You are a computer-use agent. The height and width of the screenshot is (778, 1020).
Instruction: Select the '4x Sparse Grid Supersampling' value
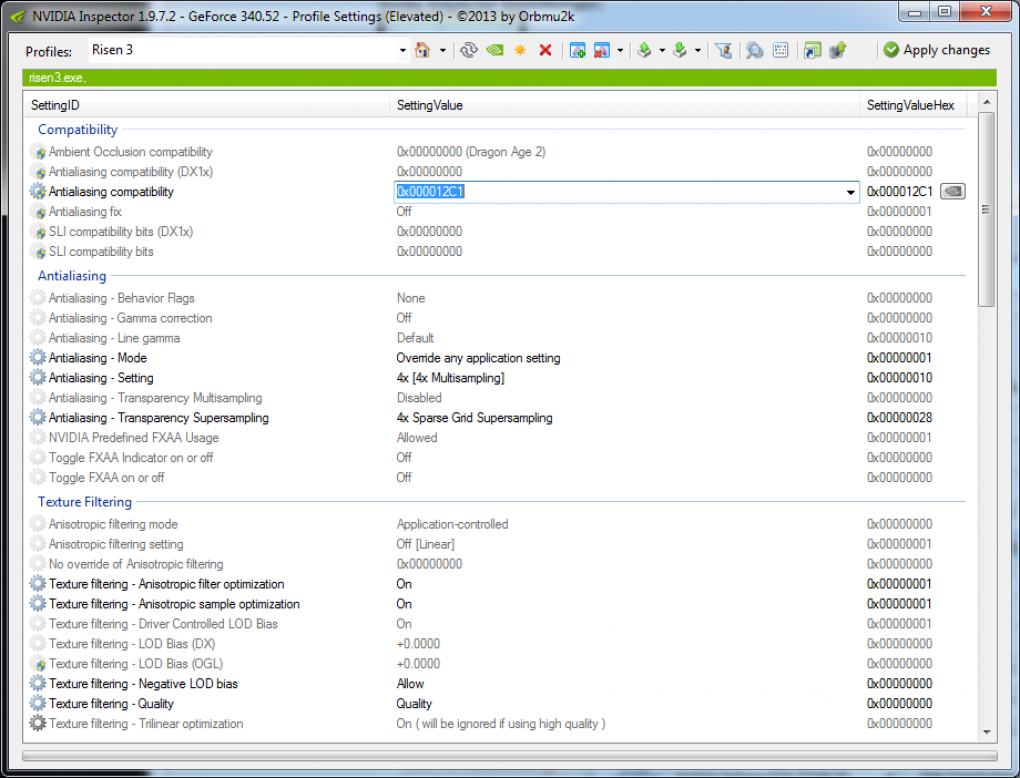coord(474,418)
